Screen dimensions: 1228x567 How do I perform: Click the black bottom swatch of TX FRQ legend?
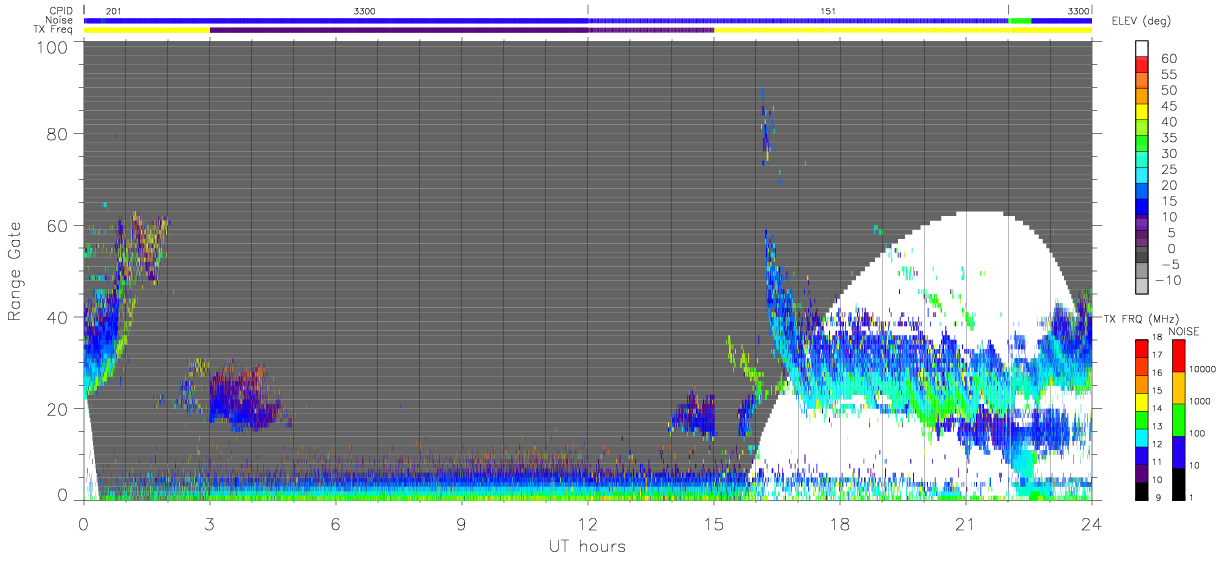pyautogui.click(x=1141, y=491)
